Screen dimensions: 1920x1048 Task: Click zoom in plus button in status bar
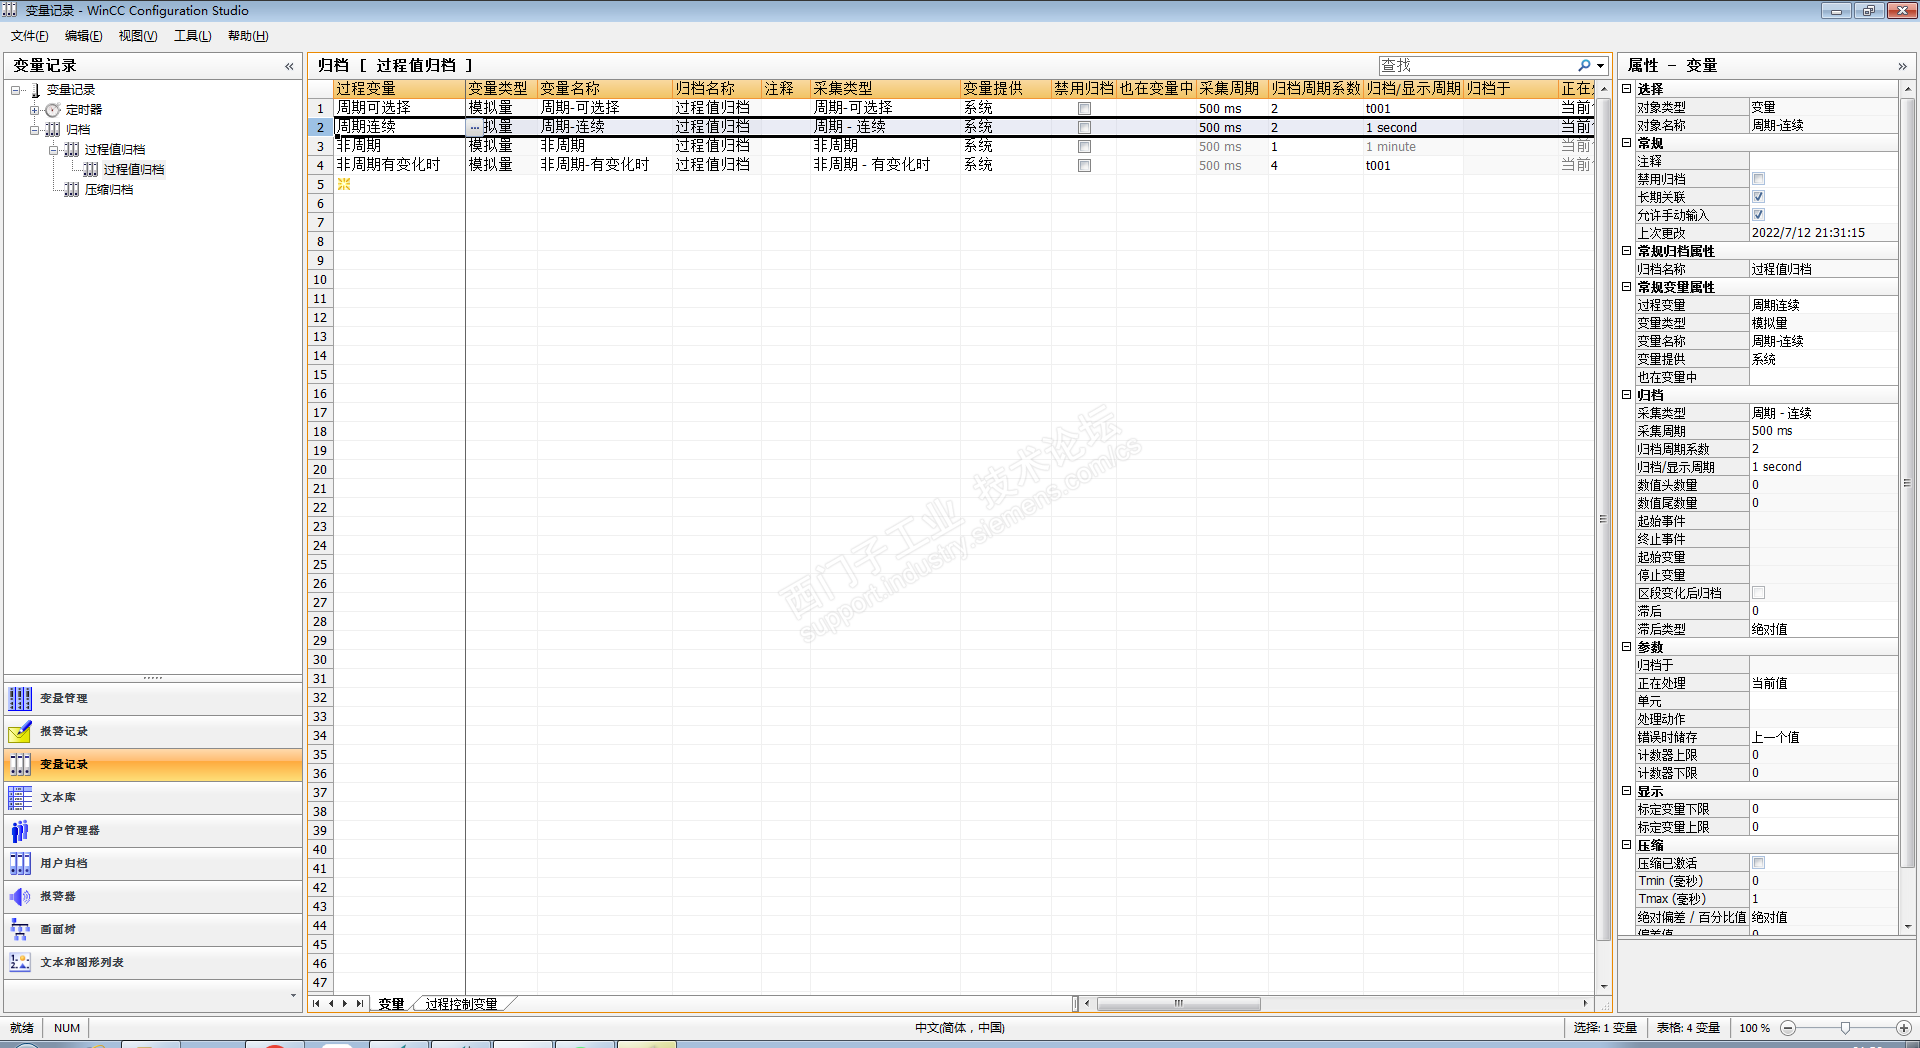[1904, 1028]
